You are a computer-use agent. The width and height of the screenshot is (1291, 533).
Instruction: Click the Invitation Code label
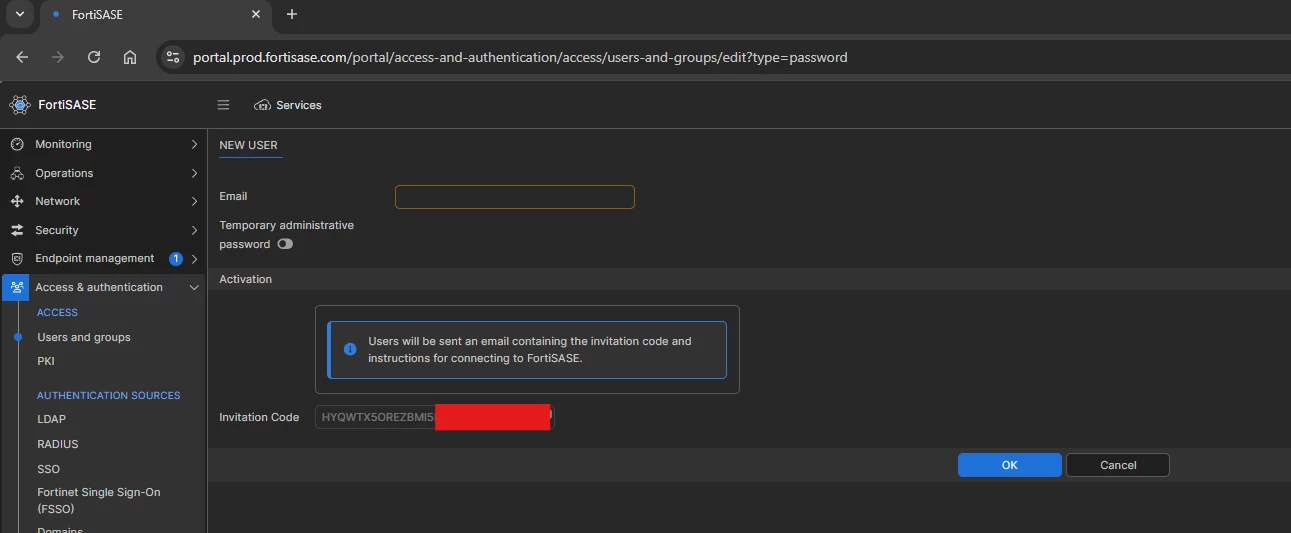(x=259, y=417)
